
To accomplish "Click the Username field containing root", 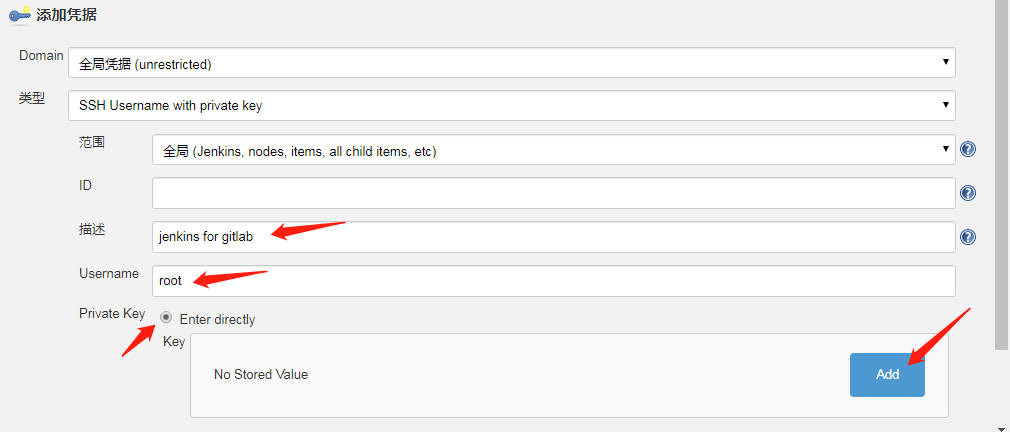I will point(553,281).
